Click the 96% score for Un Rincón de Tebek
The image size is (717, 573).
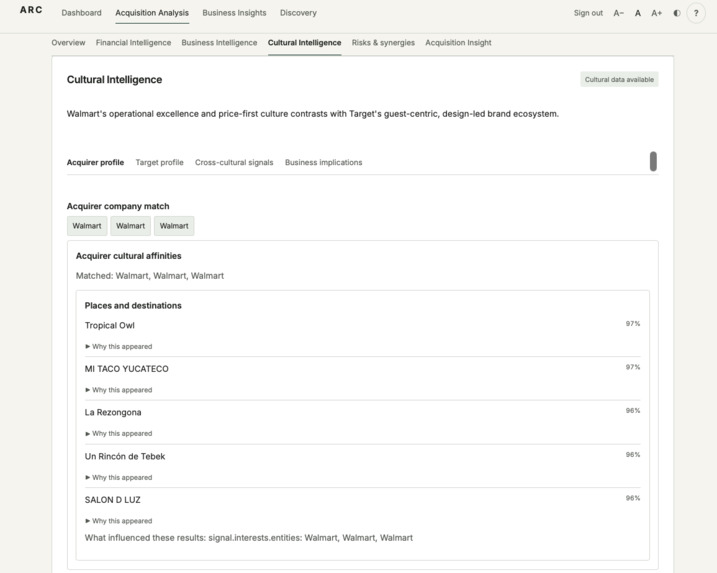pyautogui.click(x=633, y=455)
